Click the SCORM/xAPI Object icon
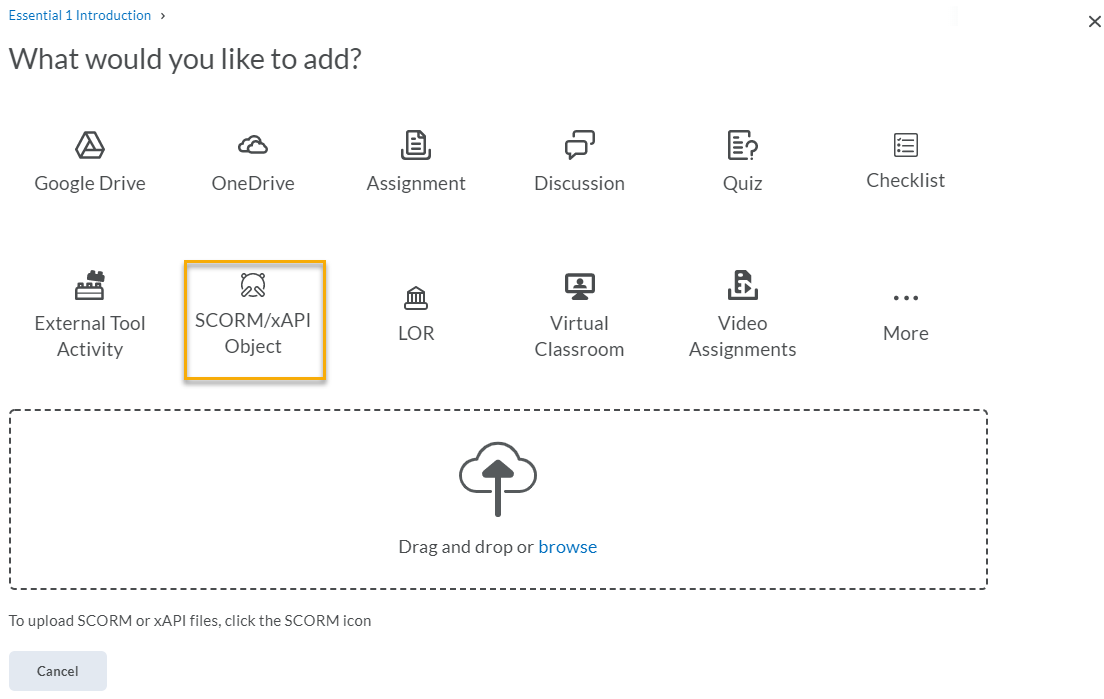 [x=253, y=285]
